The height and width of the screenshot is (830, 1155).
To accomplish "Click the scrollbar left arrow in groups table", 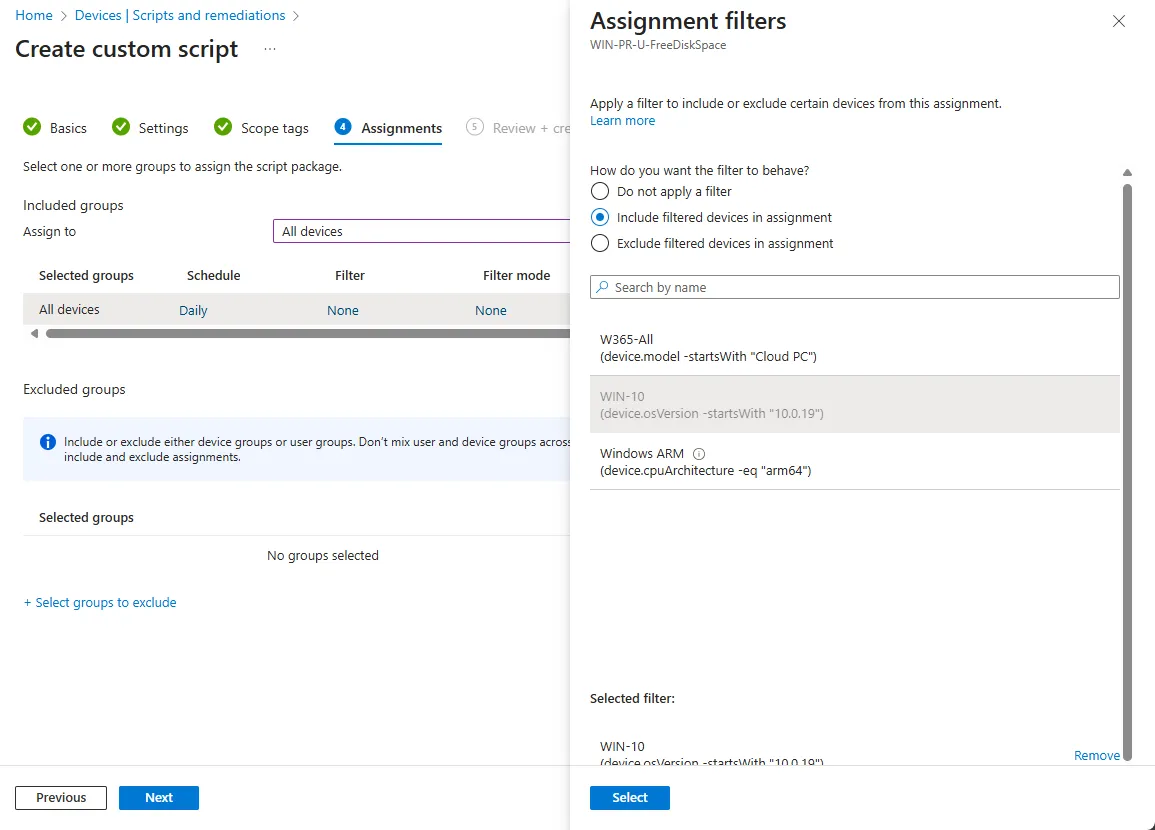I will (x=34, y=334).
